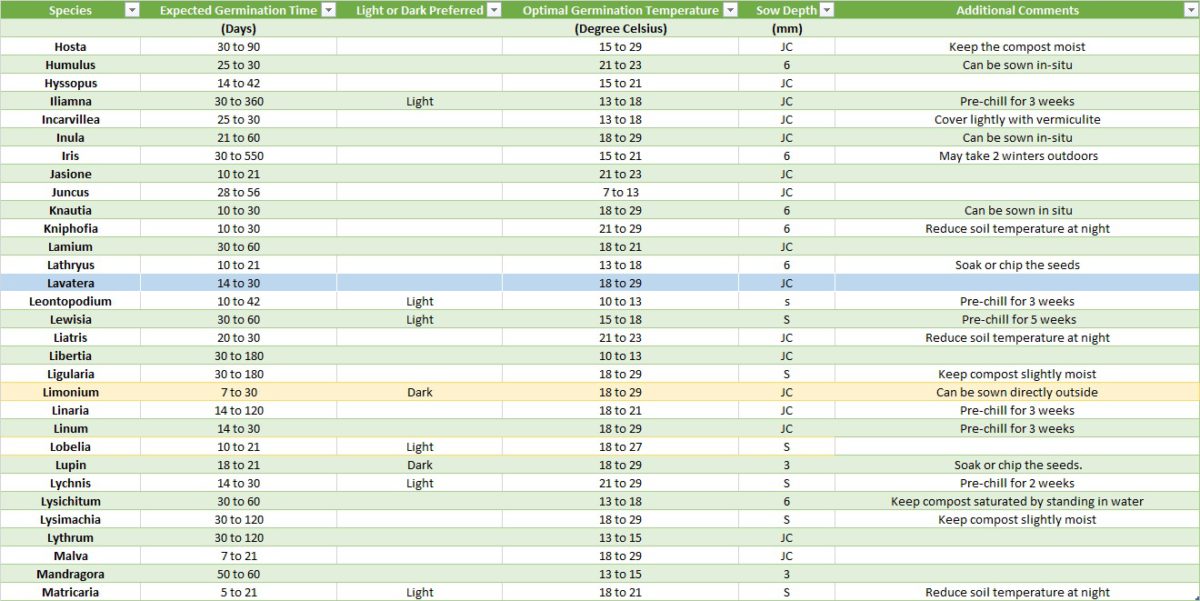The width and height of the screenshot is (1200, 601).
Task: Select the 'Pre-chill for 5 weeks' cell
Action: 1017,320
